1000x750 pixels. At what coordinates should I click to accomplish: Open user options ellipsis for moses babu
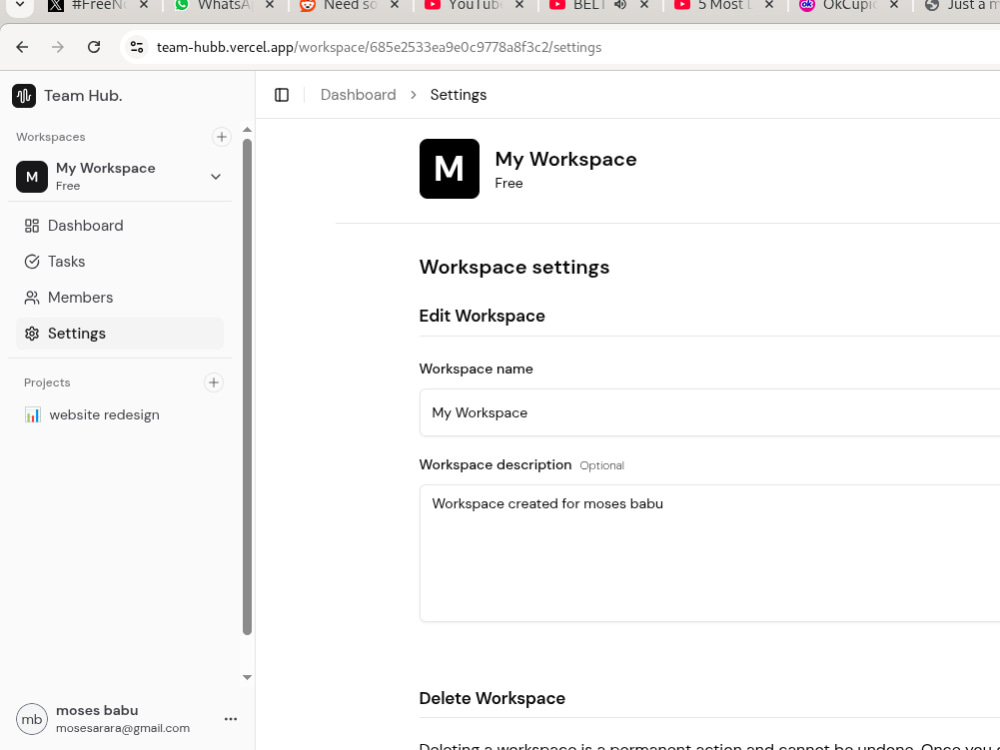tap(231, 719)
